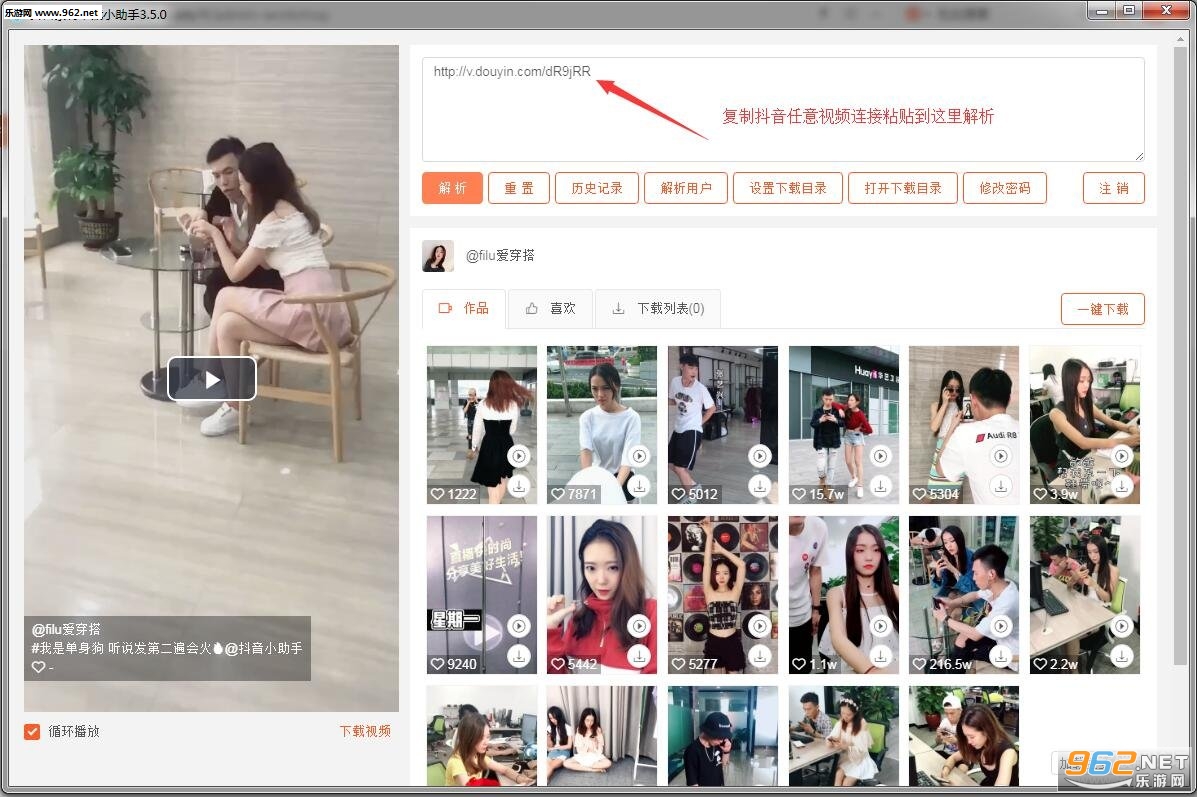Click the 一键下载 button
The image size is (1197, 797).
point(1103,309)
